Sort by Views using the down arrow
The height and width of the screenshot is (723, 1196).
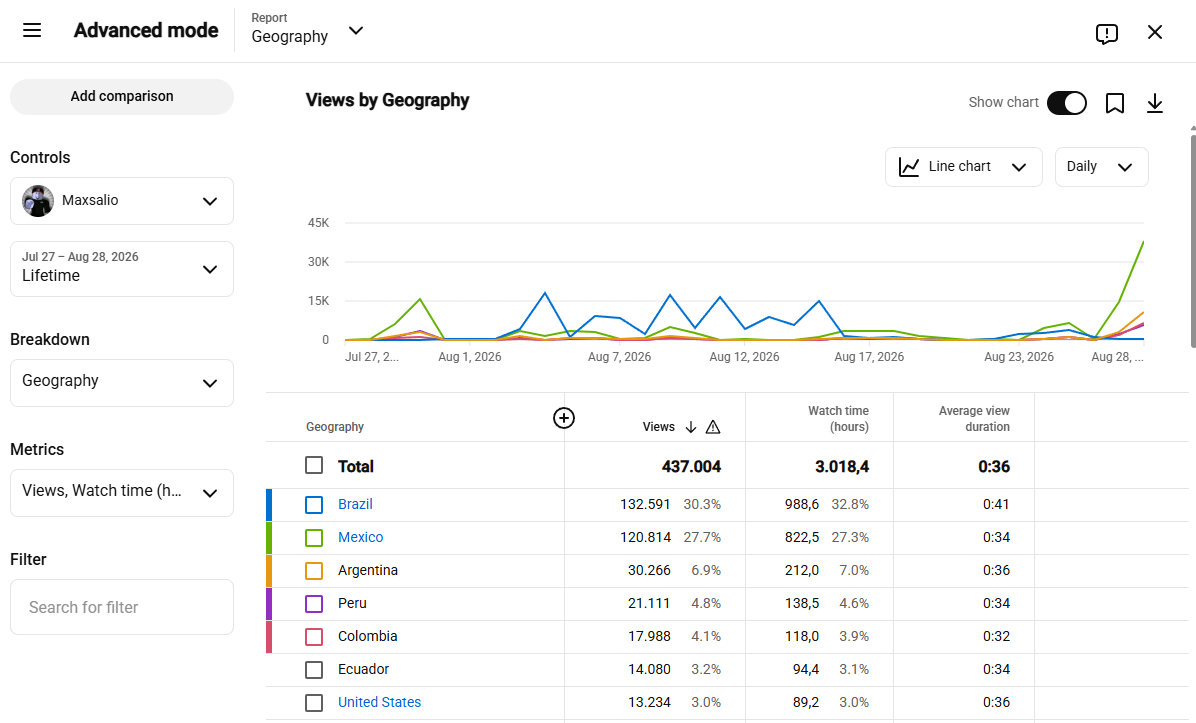pyautogui.click(x=690, y=427)
